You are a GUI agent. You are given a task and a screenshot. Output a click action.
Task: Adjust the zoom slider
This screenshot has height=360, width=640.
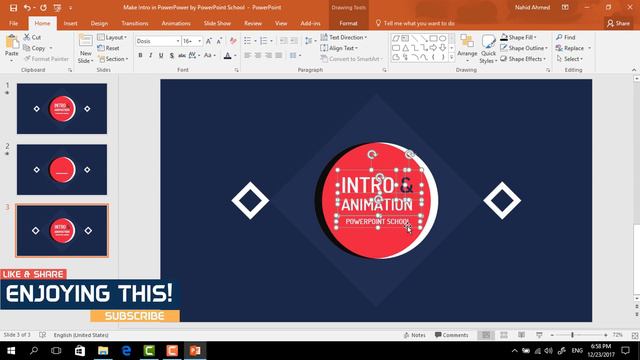click(572, 335)
